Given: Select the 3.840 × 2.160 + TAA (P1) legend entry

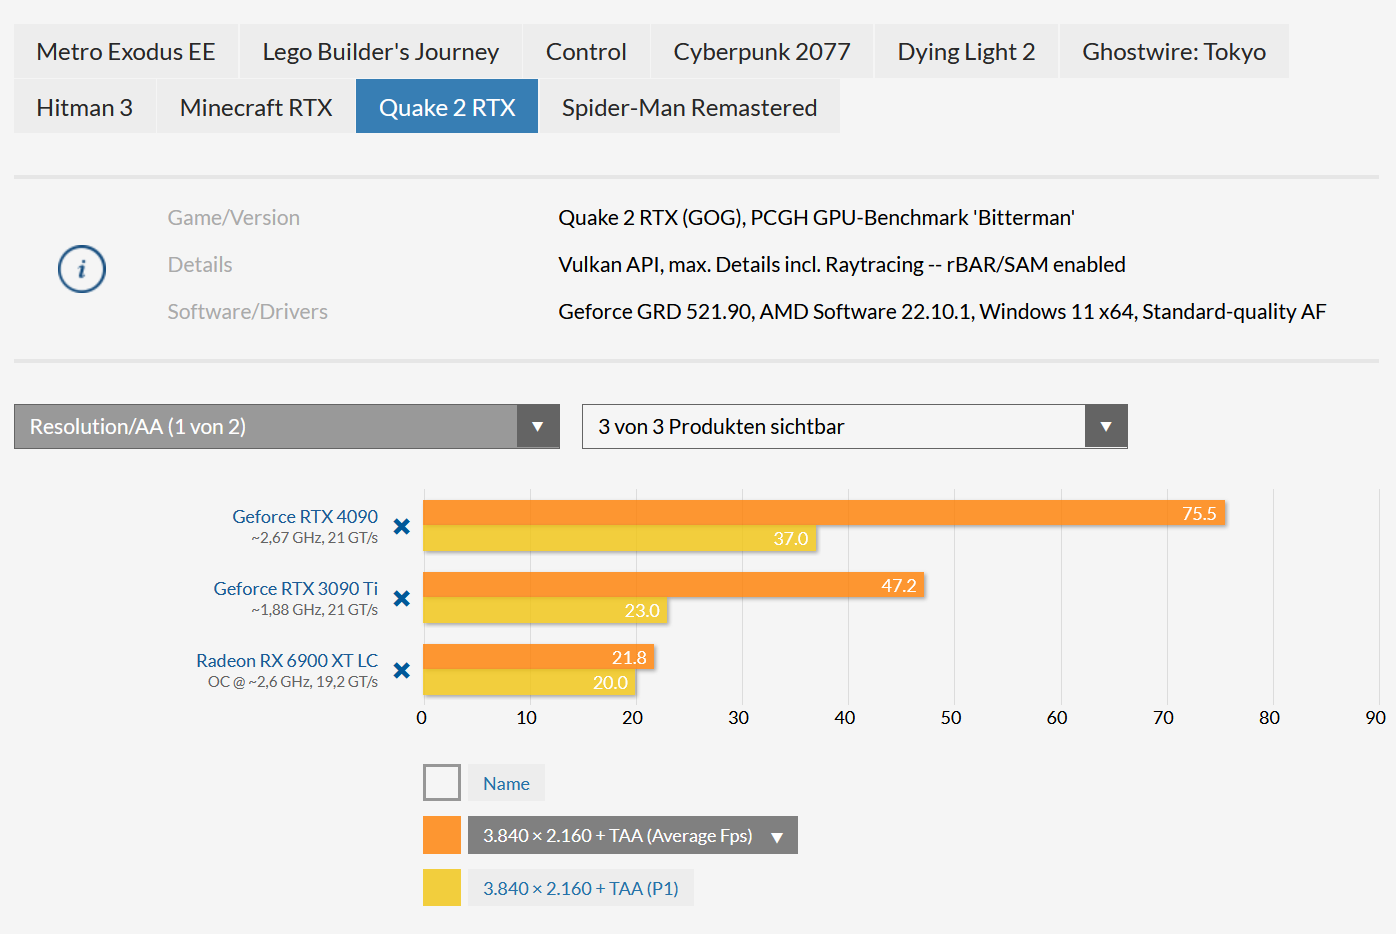Looking at the screenshot, I should pos(581,888).
